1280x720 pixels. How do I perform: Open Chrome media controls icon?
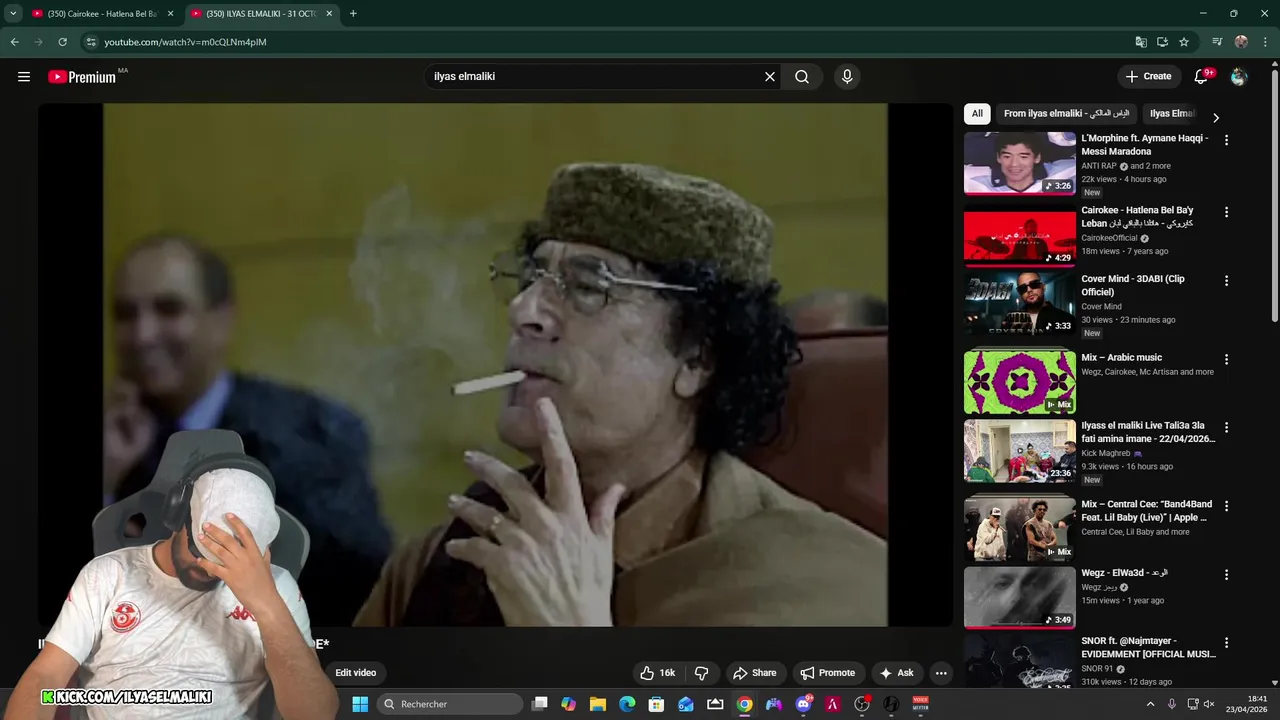click(1217, 42)
